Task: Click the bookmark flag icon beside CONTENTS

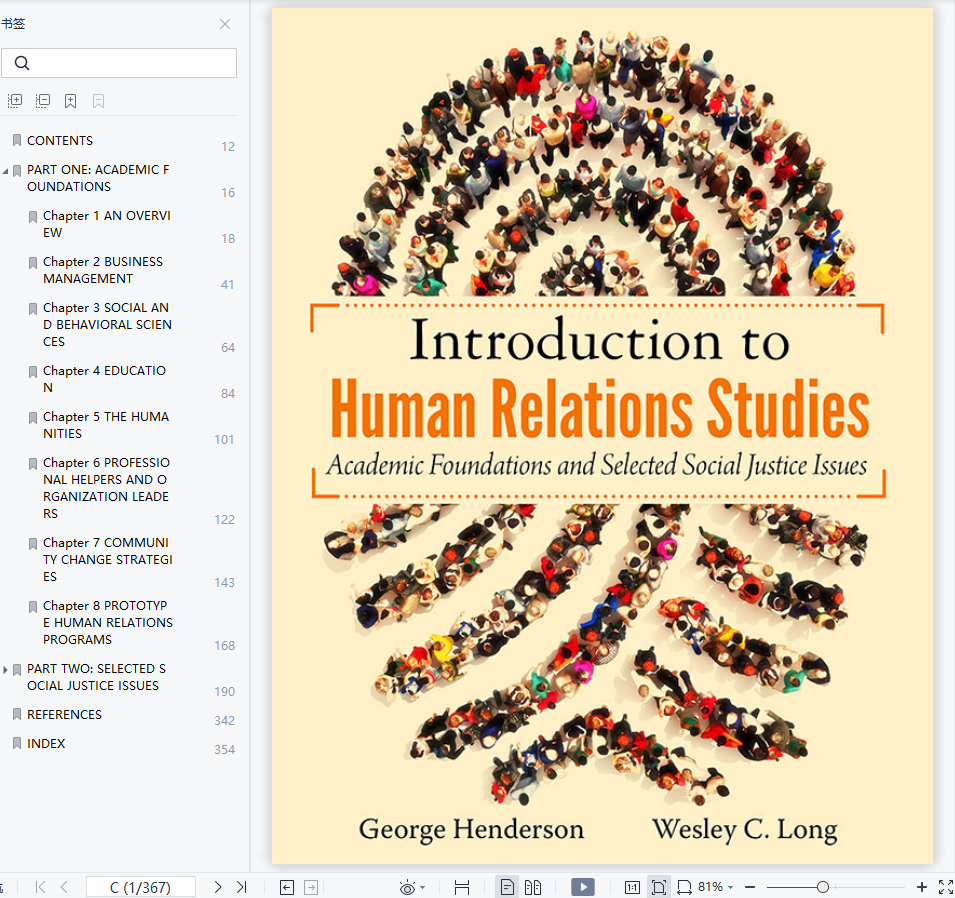Action: (x=17, y=140)
